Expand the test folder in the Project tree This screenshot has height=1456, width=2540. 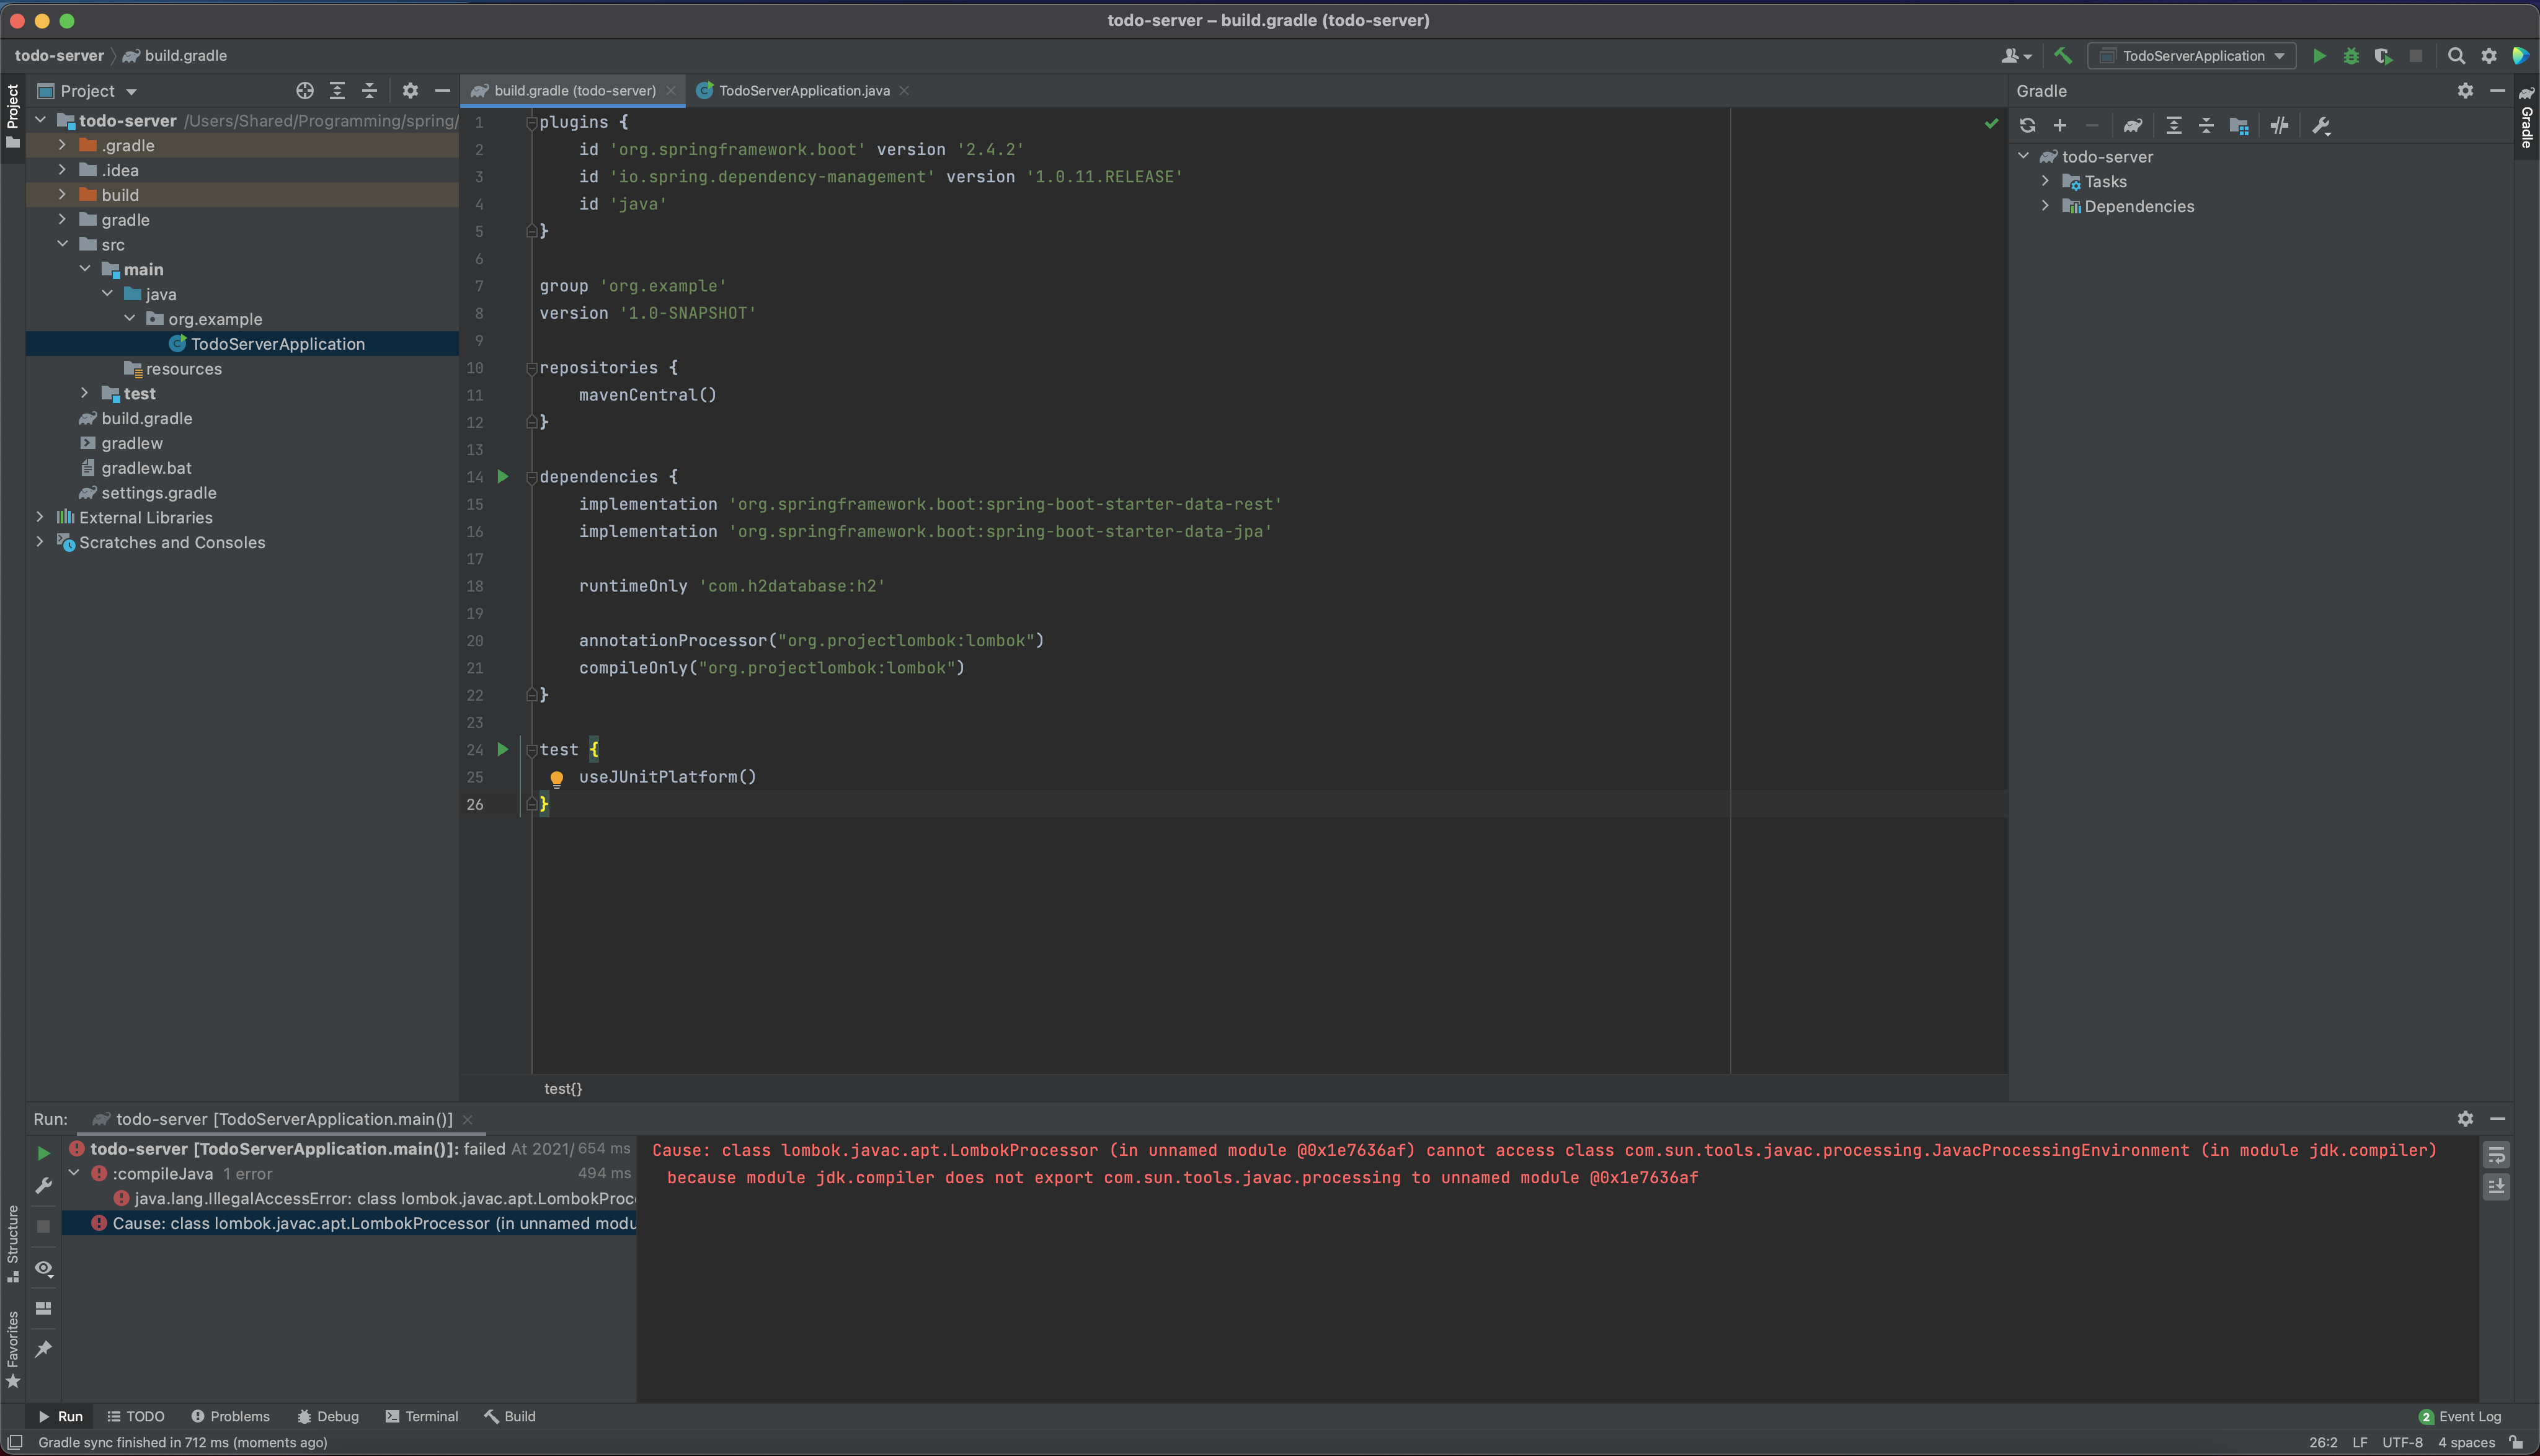tap(84, 393)
